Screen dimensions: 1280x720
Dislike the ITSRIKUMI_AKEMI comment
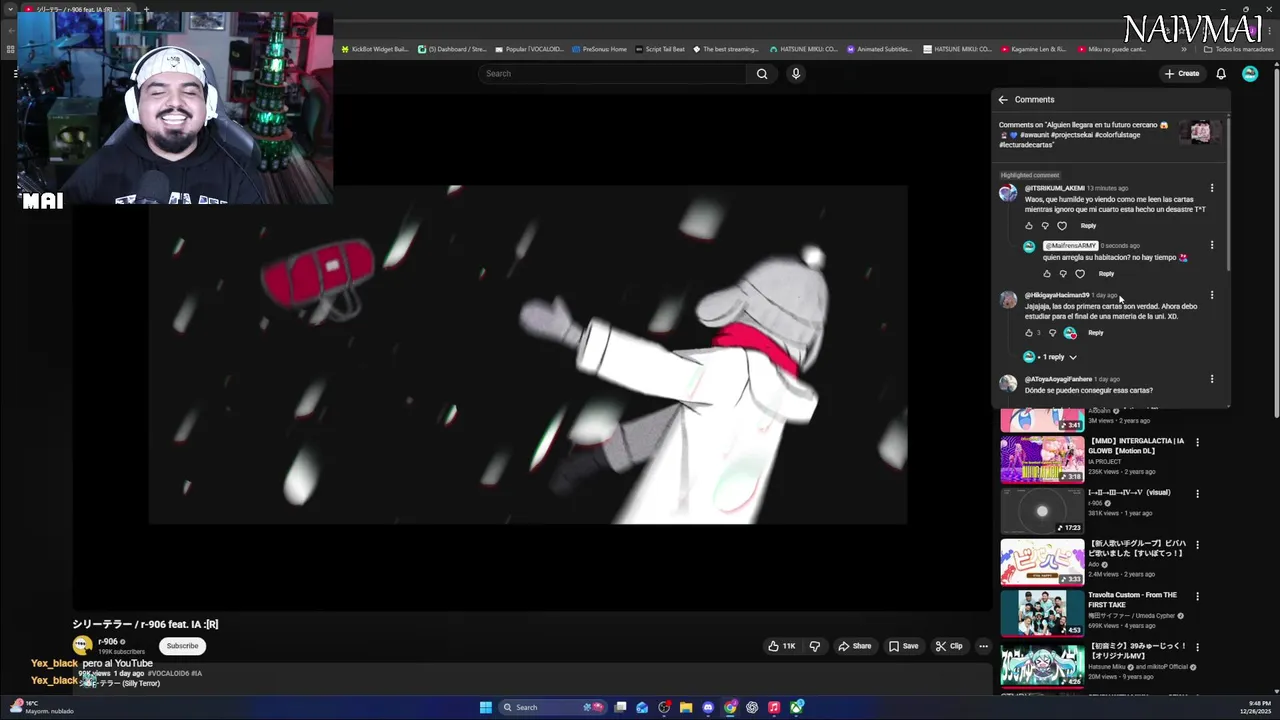pyautogui.click(x=1045, y=226)
